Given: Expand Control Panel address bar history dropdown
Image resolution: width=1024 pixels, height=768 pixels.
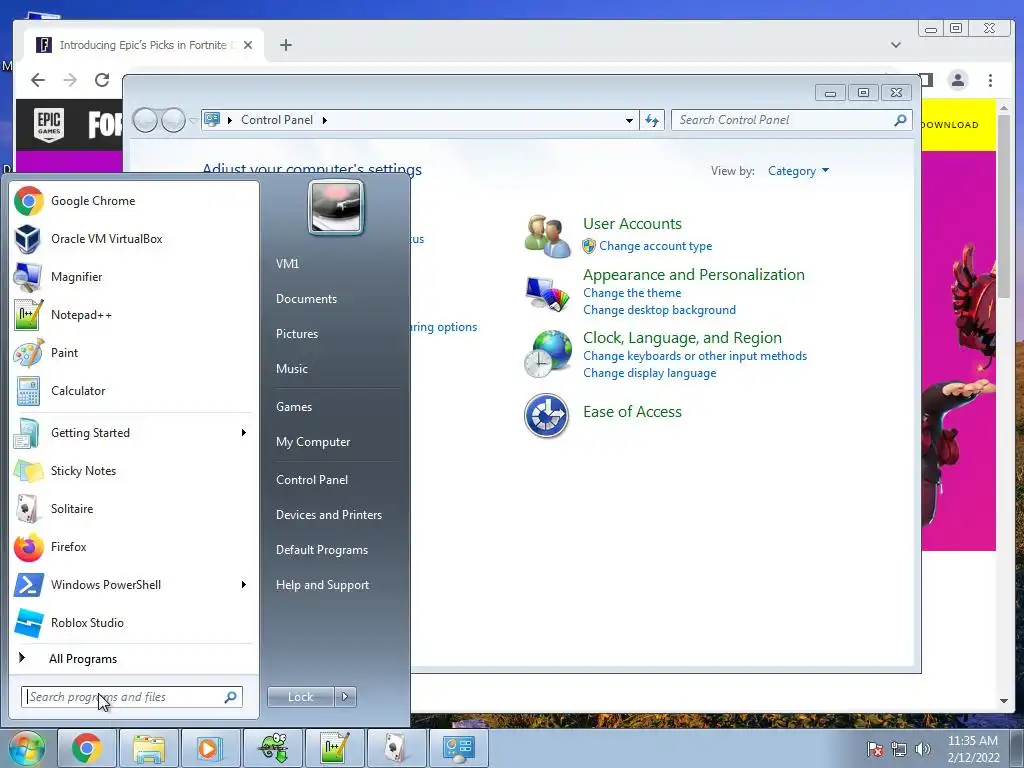Looking at the screenshot, I should 629,120.
